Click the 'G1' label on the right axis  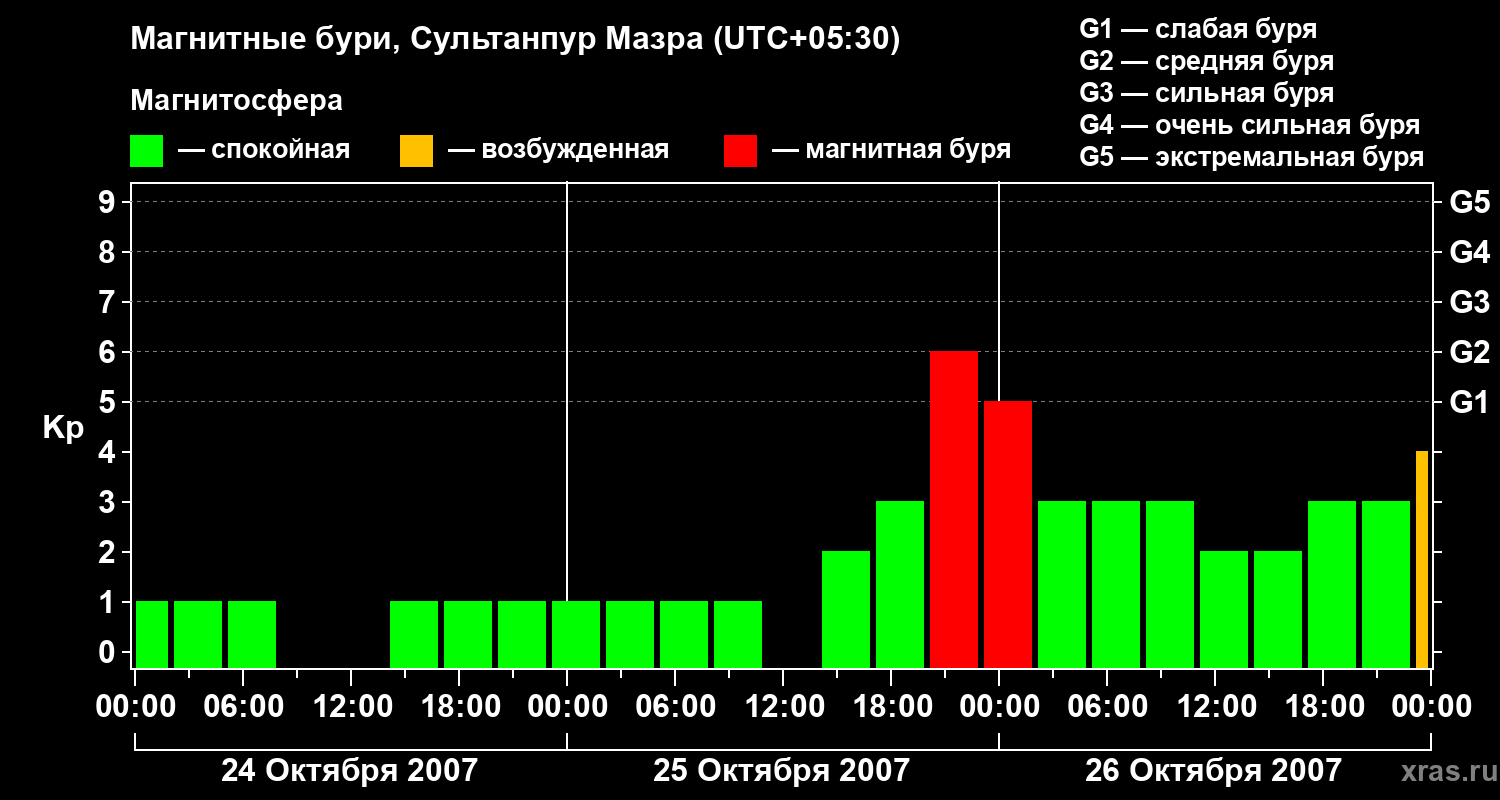tap(1470, 402)
